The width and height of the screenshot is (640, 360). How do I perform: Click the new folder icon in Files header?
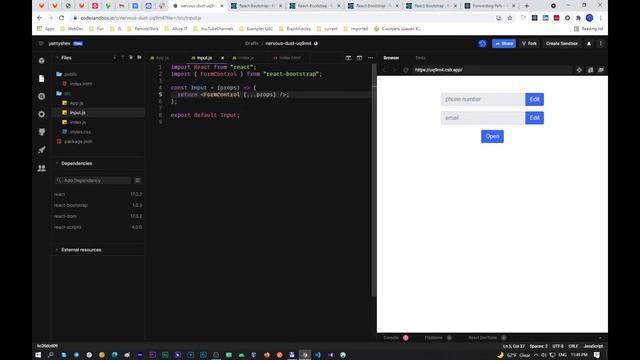click(139, 58)
